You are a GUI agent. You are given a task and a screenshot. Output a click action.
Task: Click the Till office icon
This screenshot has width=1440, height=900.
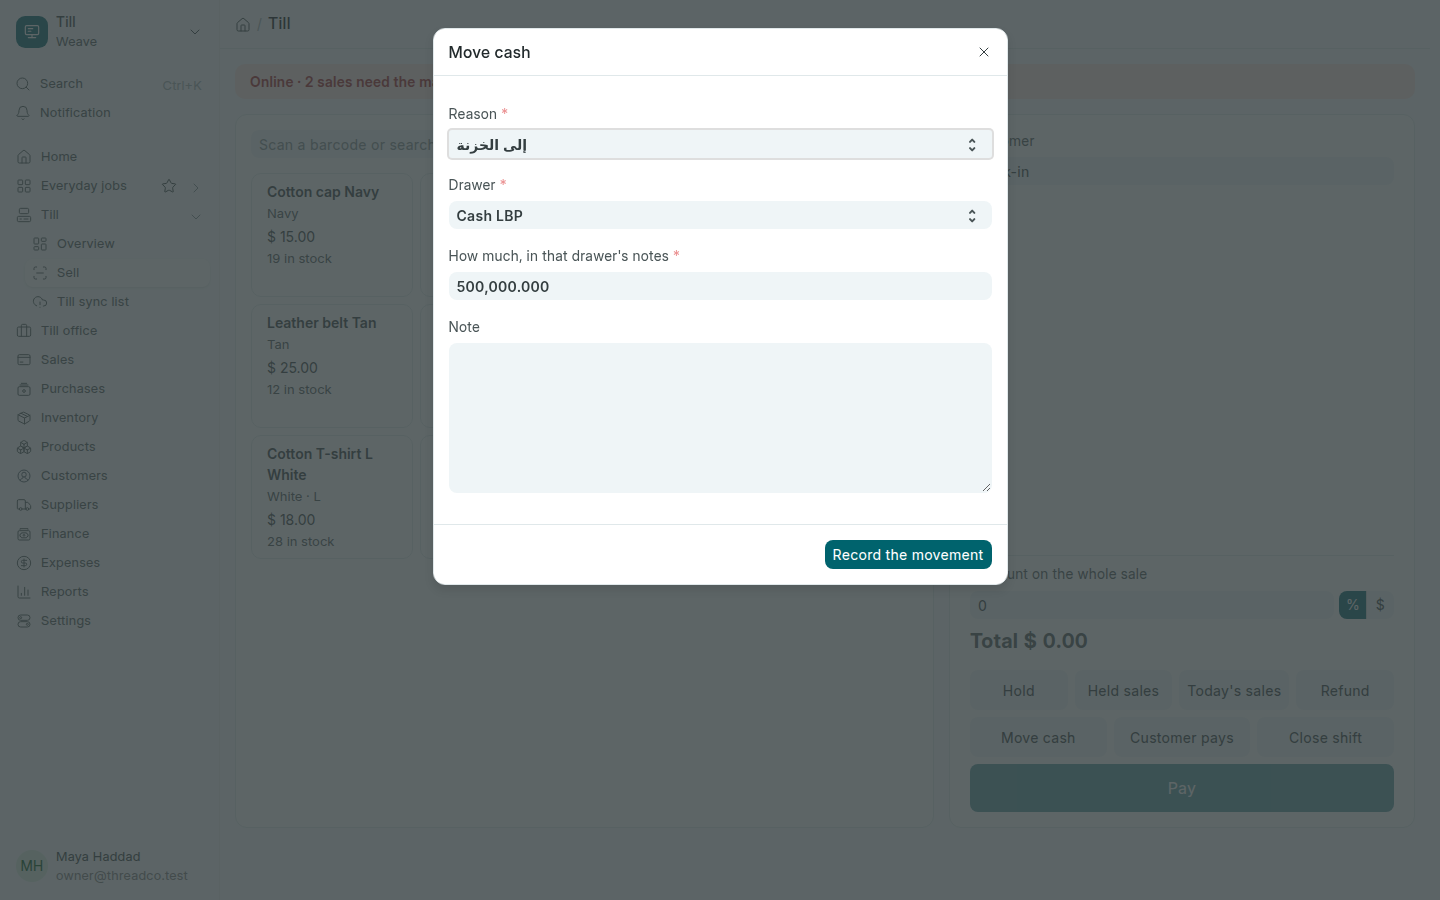pos(24,331)
